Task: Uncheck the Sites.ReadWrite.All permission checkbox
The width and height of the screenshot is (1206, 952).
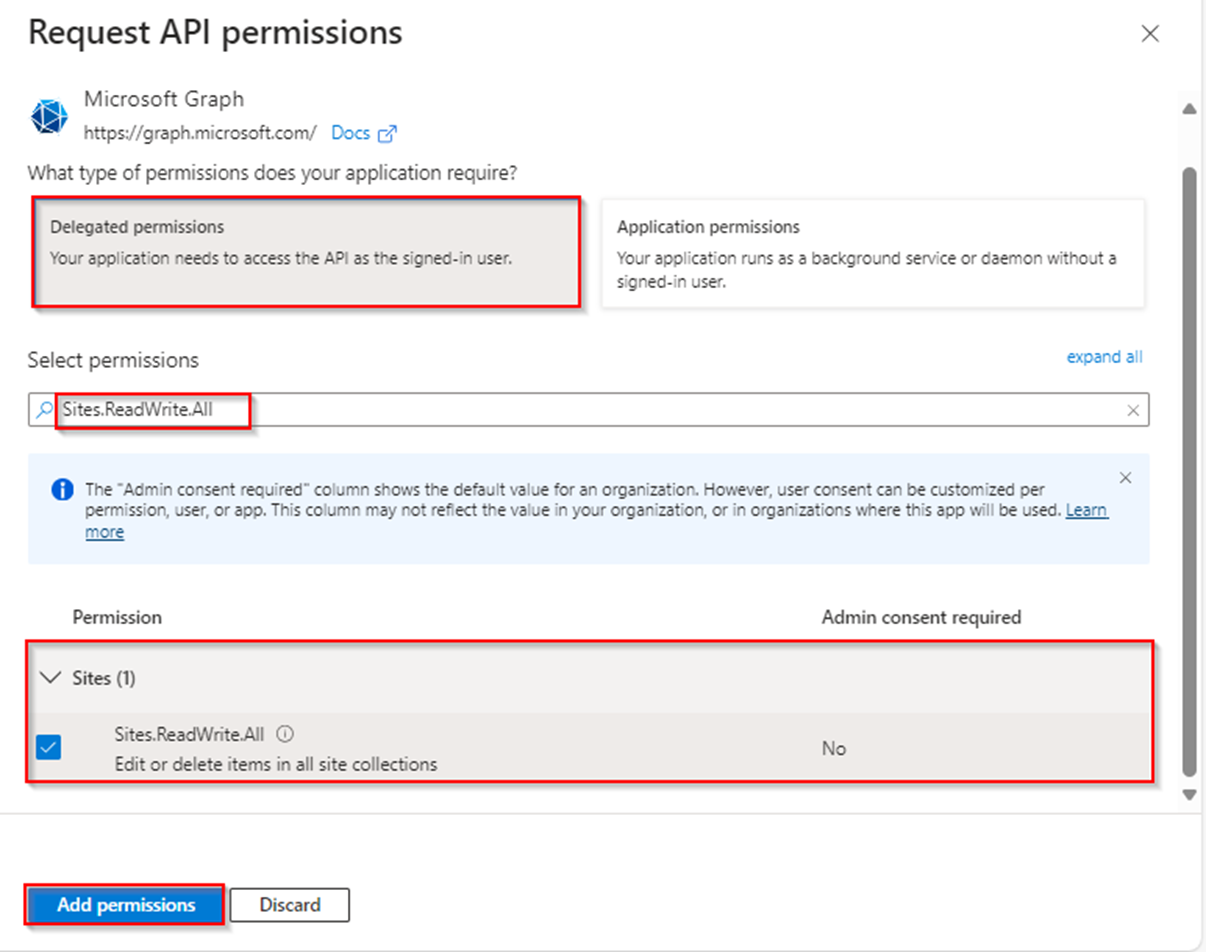Action: coord(49,747)
